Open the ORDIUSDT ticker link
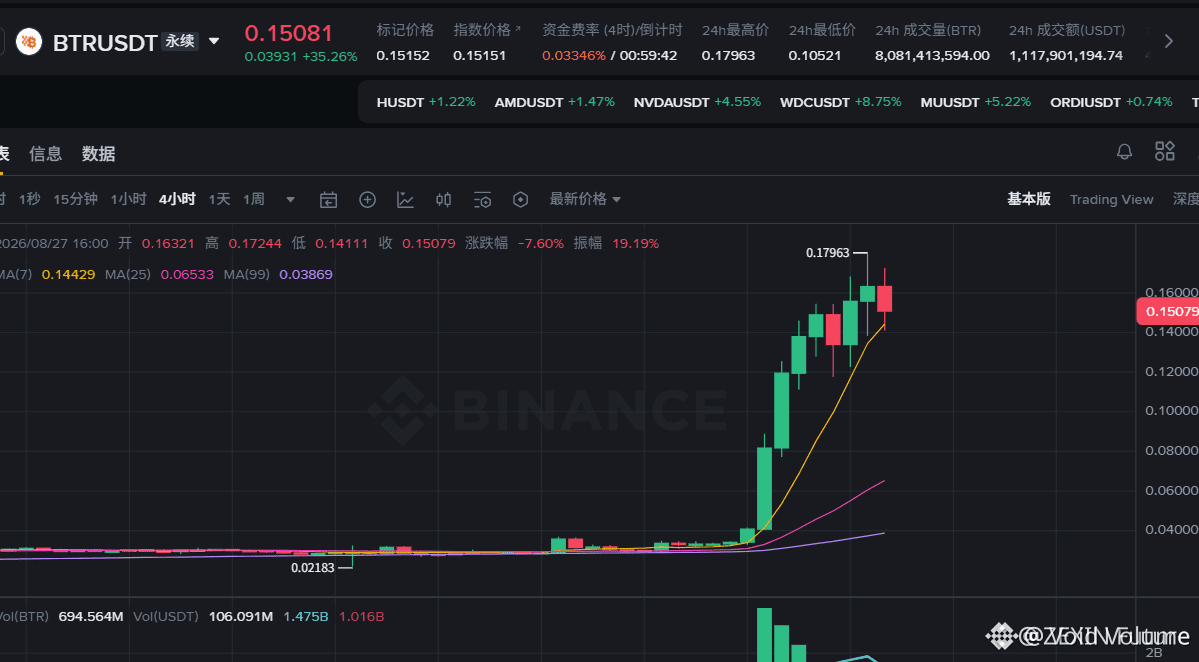This screenshot has height=662, width=1199. click(x=1111, y=102)
